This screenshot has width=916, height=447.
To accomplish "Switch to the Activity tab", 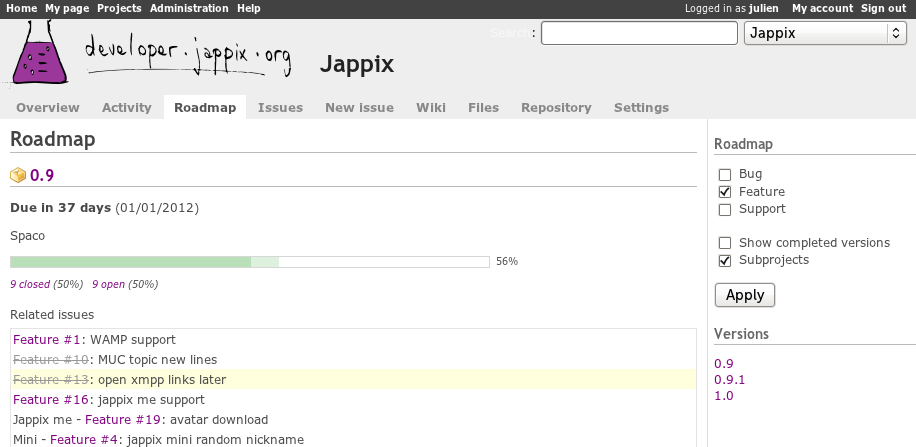I will click(127, 108).
